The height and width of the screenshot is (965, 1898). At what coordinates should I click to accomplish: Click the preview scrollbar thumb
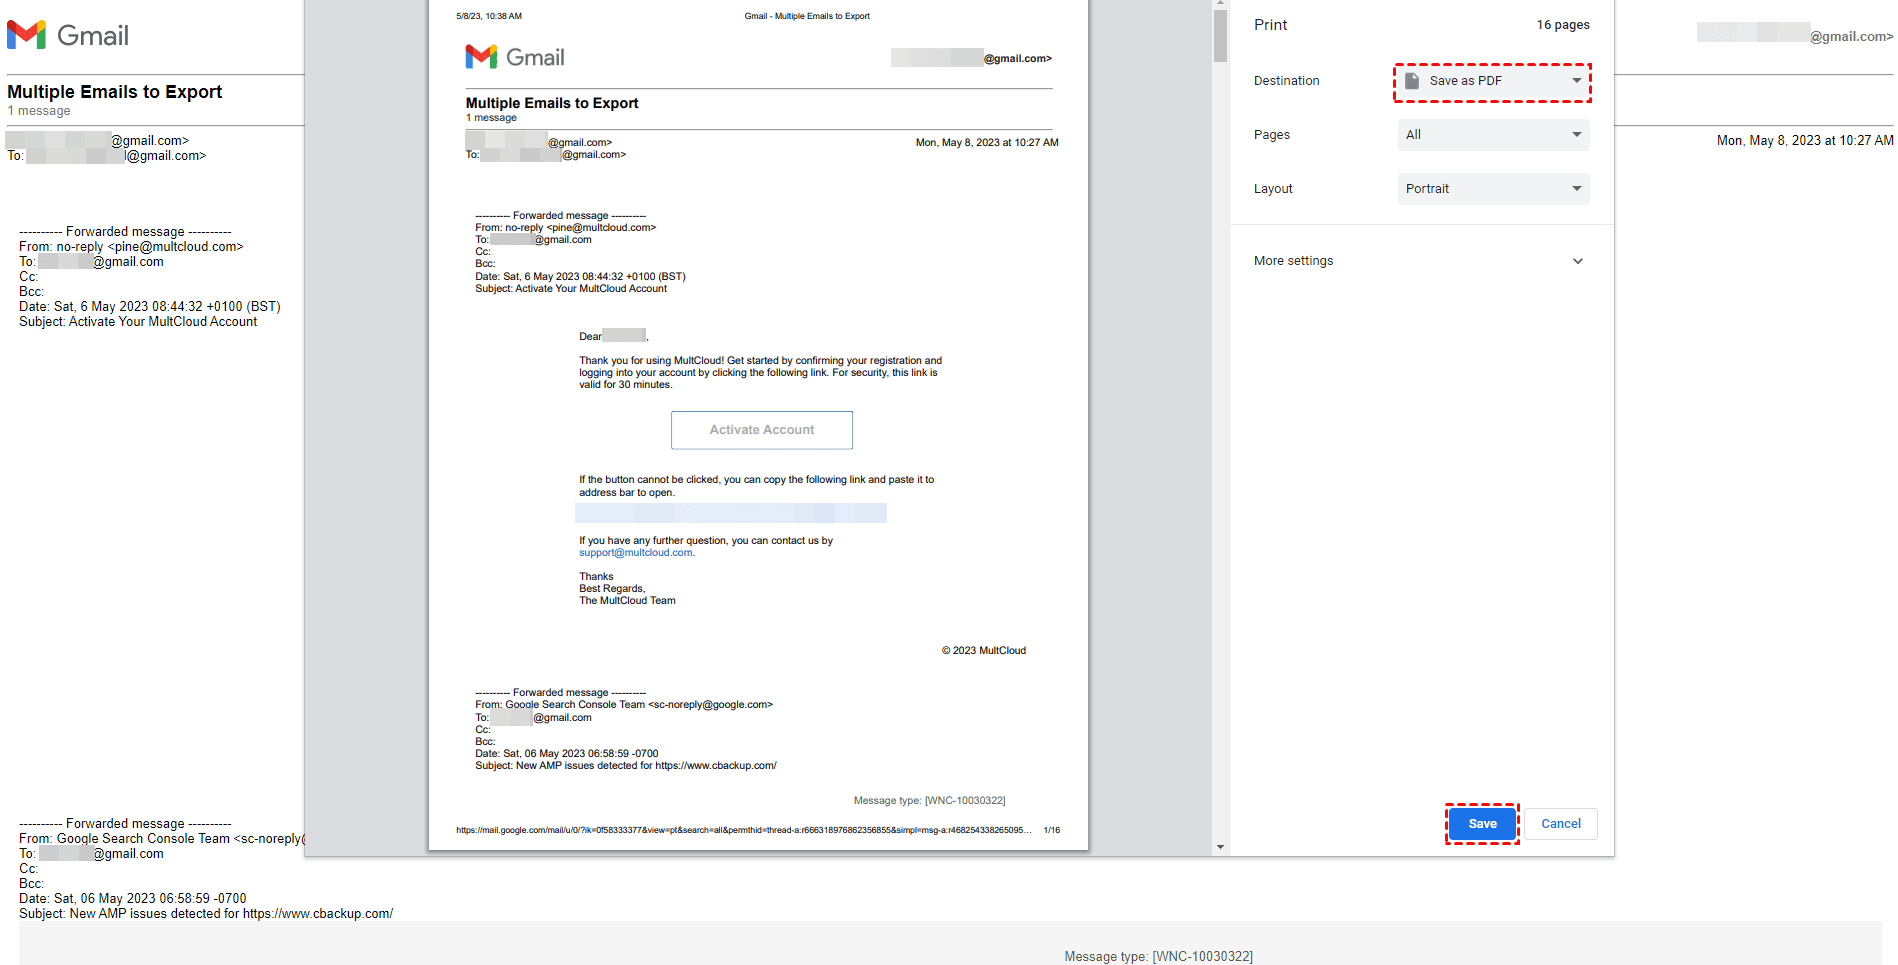click(1220, 36)
